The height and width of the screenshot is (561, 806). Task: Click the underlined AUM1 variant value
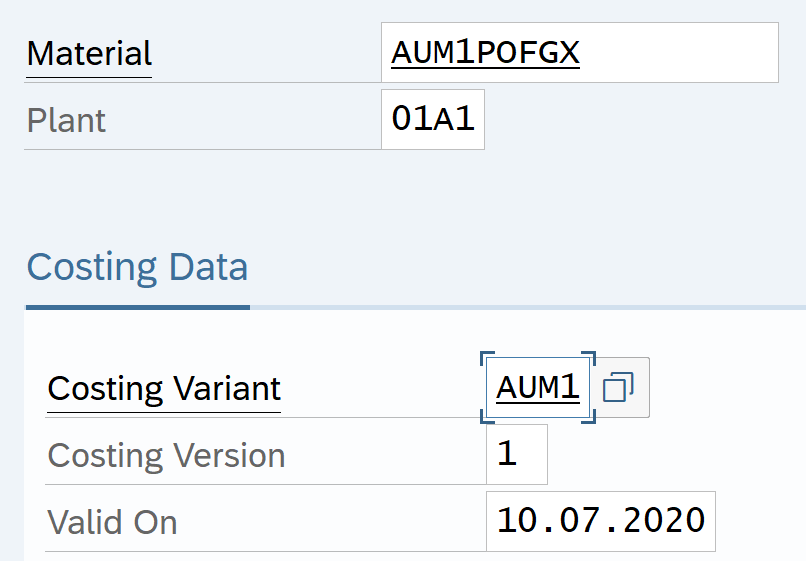click(x=537, y=387)
